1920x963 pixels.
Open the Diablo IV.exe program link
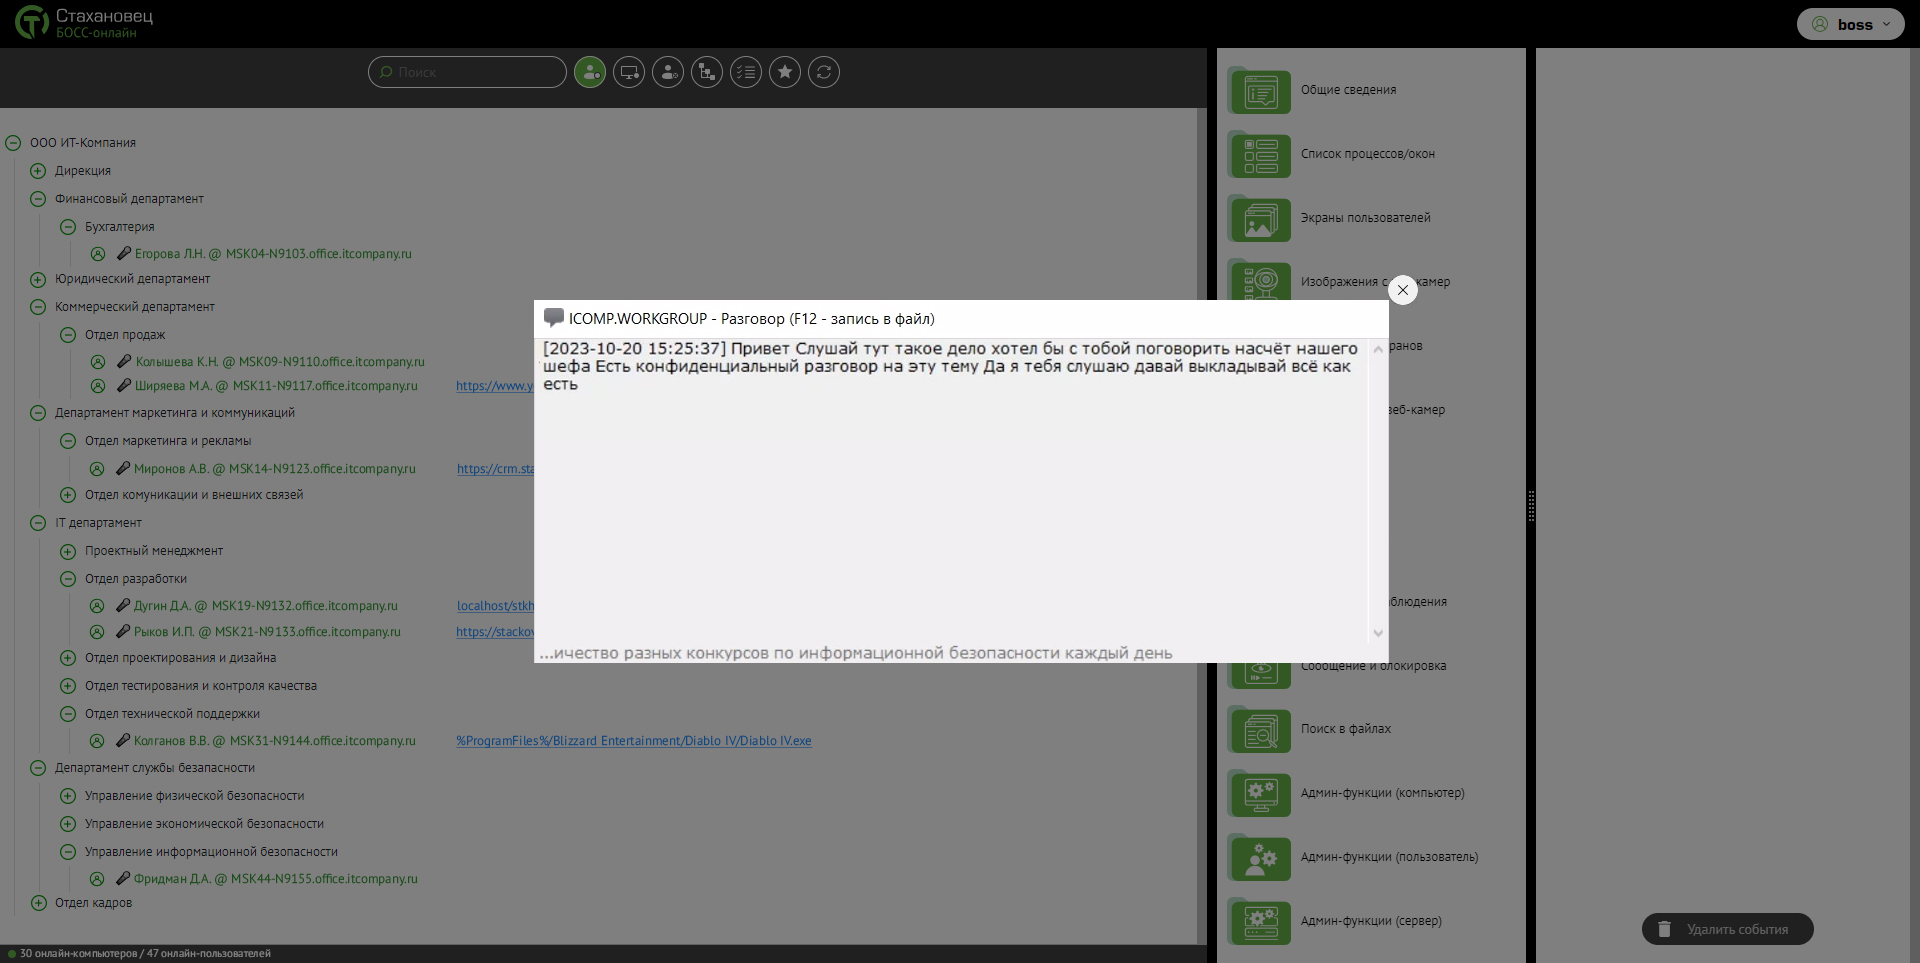(x=634, y=741)
